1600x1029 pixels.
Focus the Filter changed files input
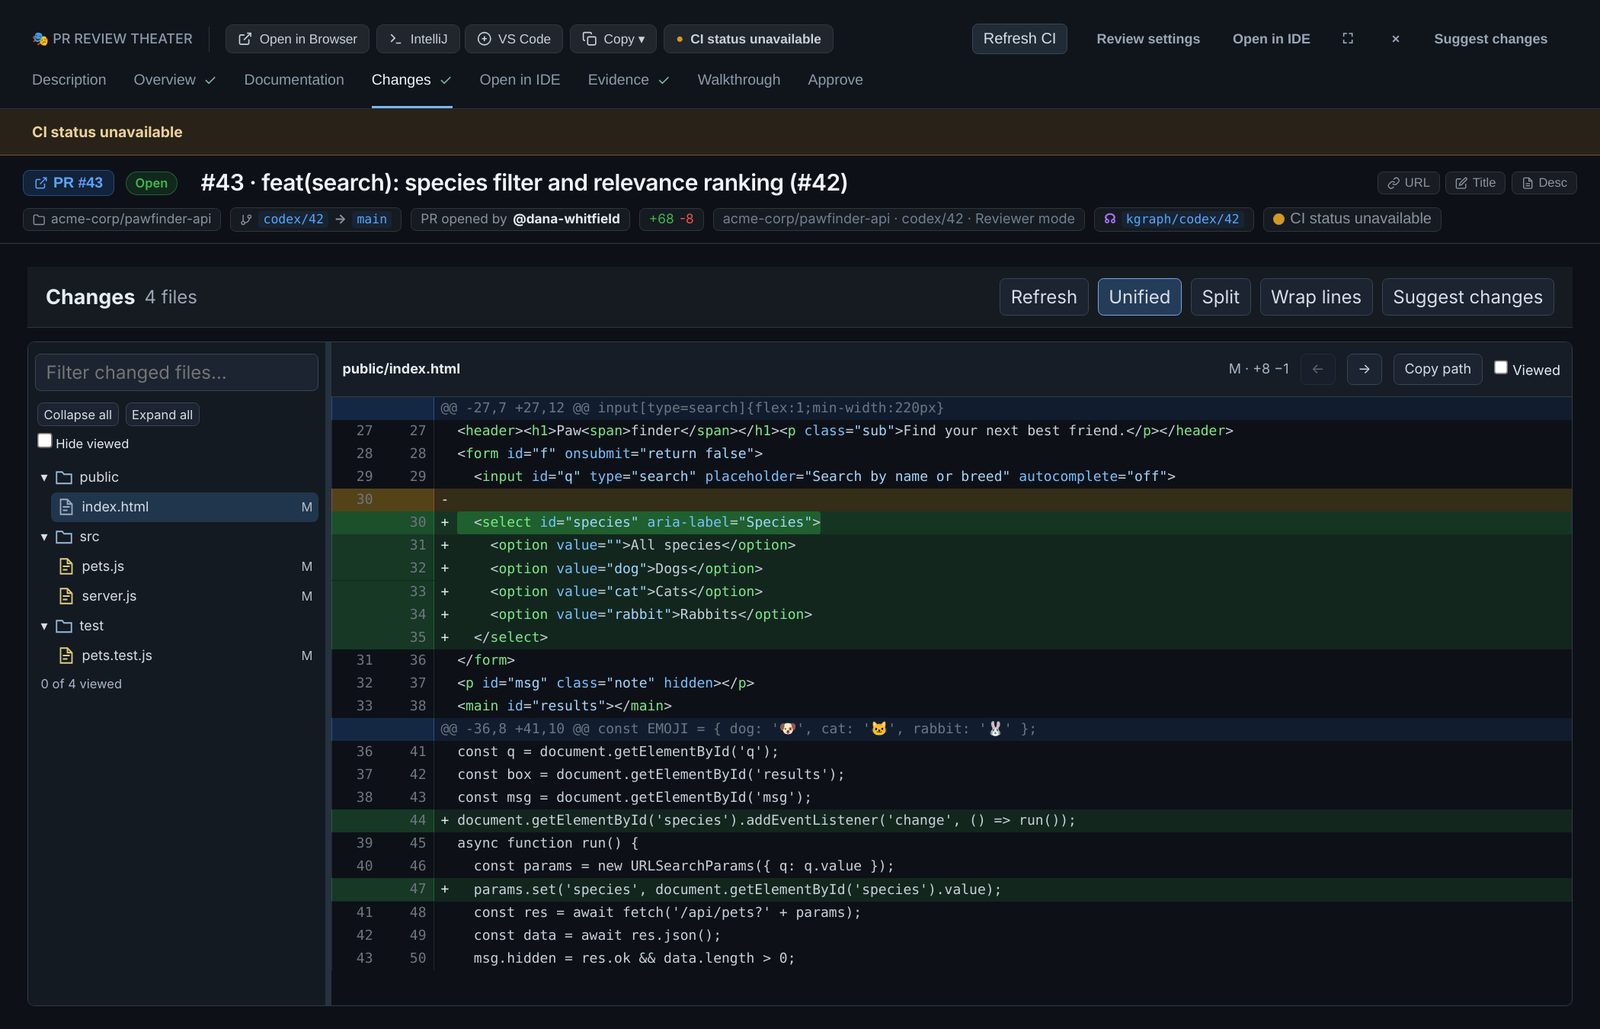177,373
